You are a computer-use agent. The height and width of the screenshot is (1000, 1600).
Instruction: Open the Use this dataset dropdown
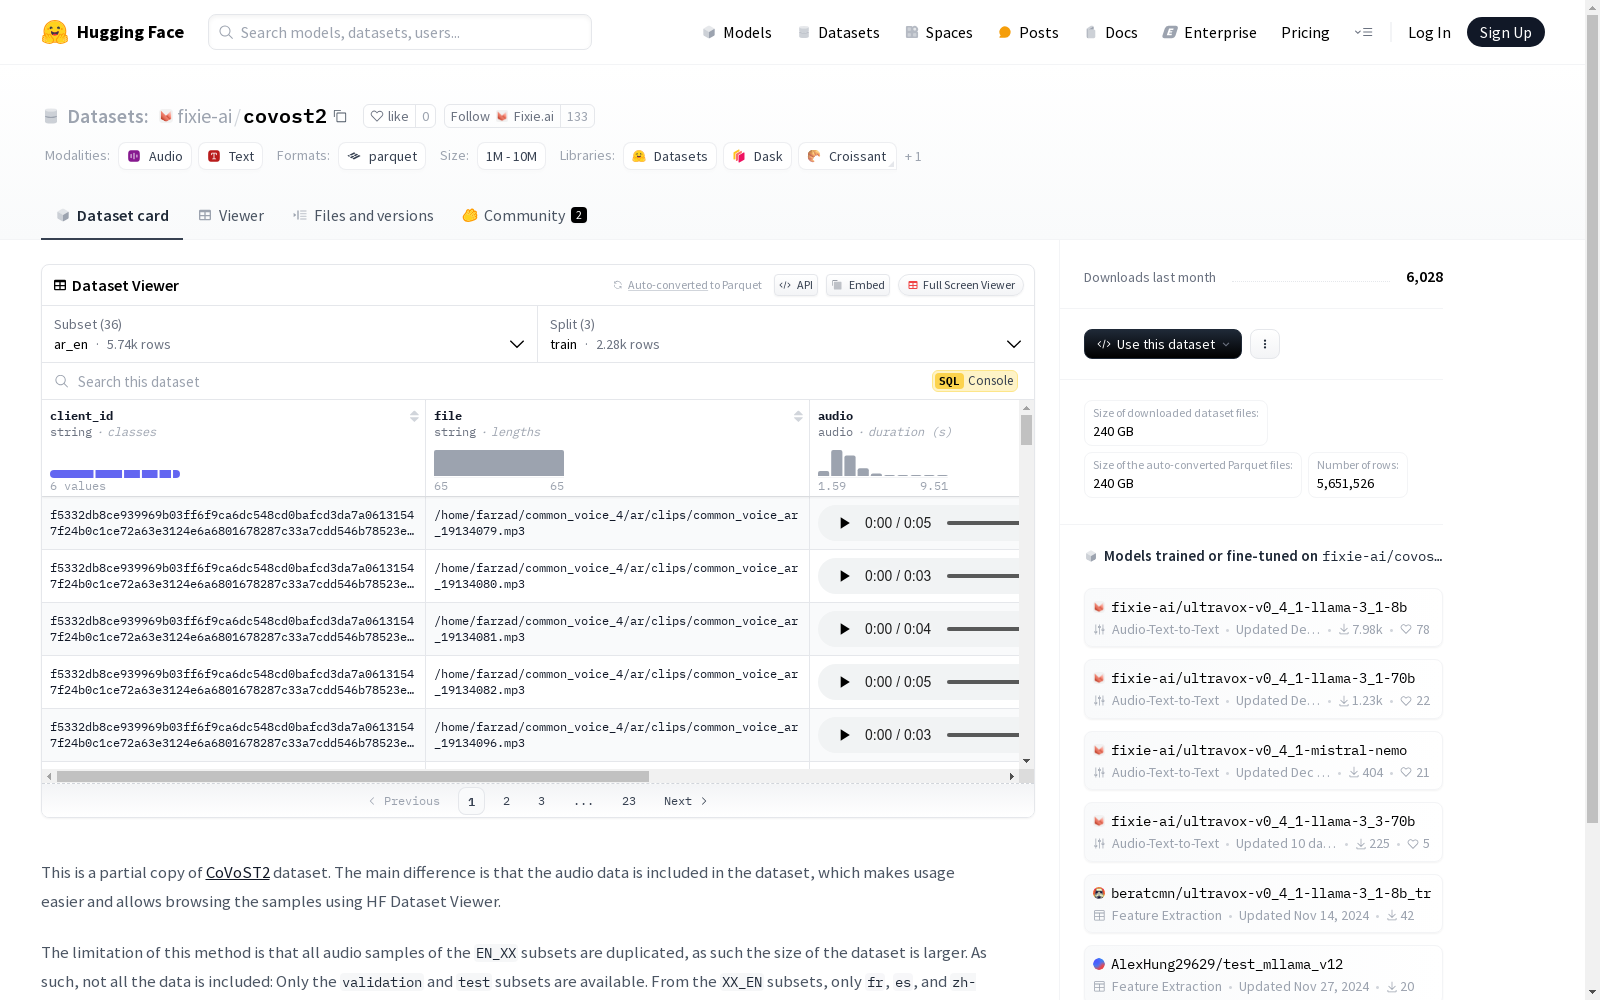(x=1163, y=344)
